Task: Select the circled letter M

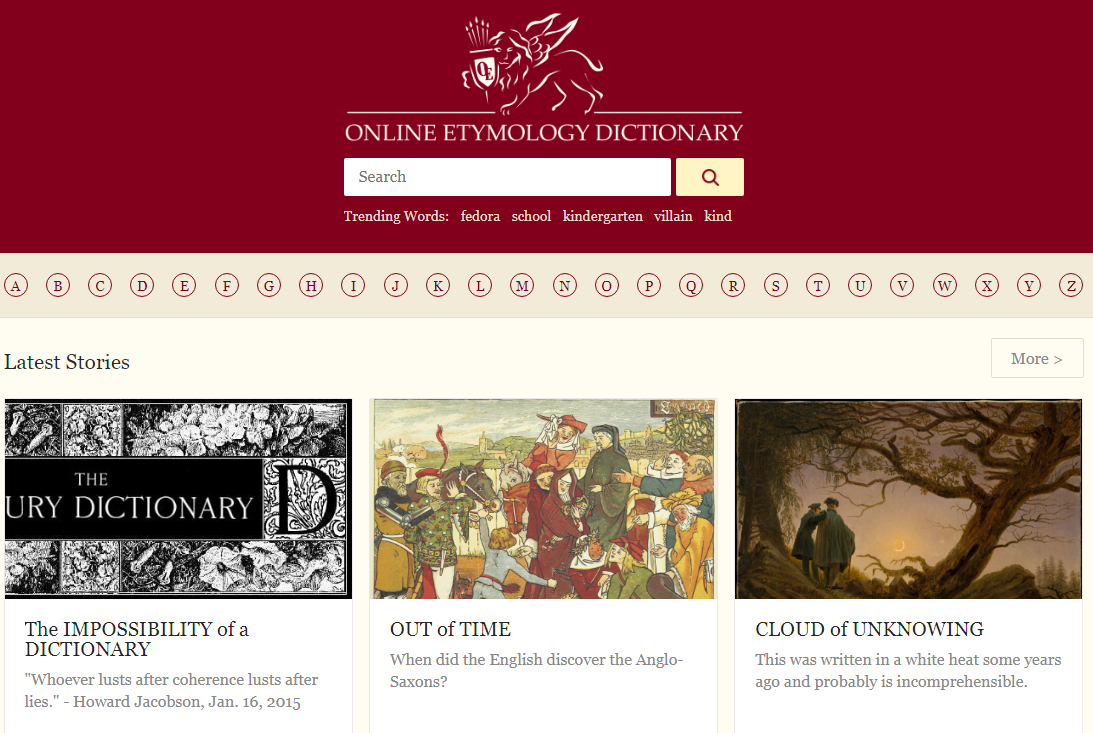Action: (x=522, y=286)
